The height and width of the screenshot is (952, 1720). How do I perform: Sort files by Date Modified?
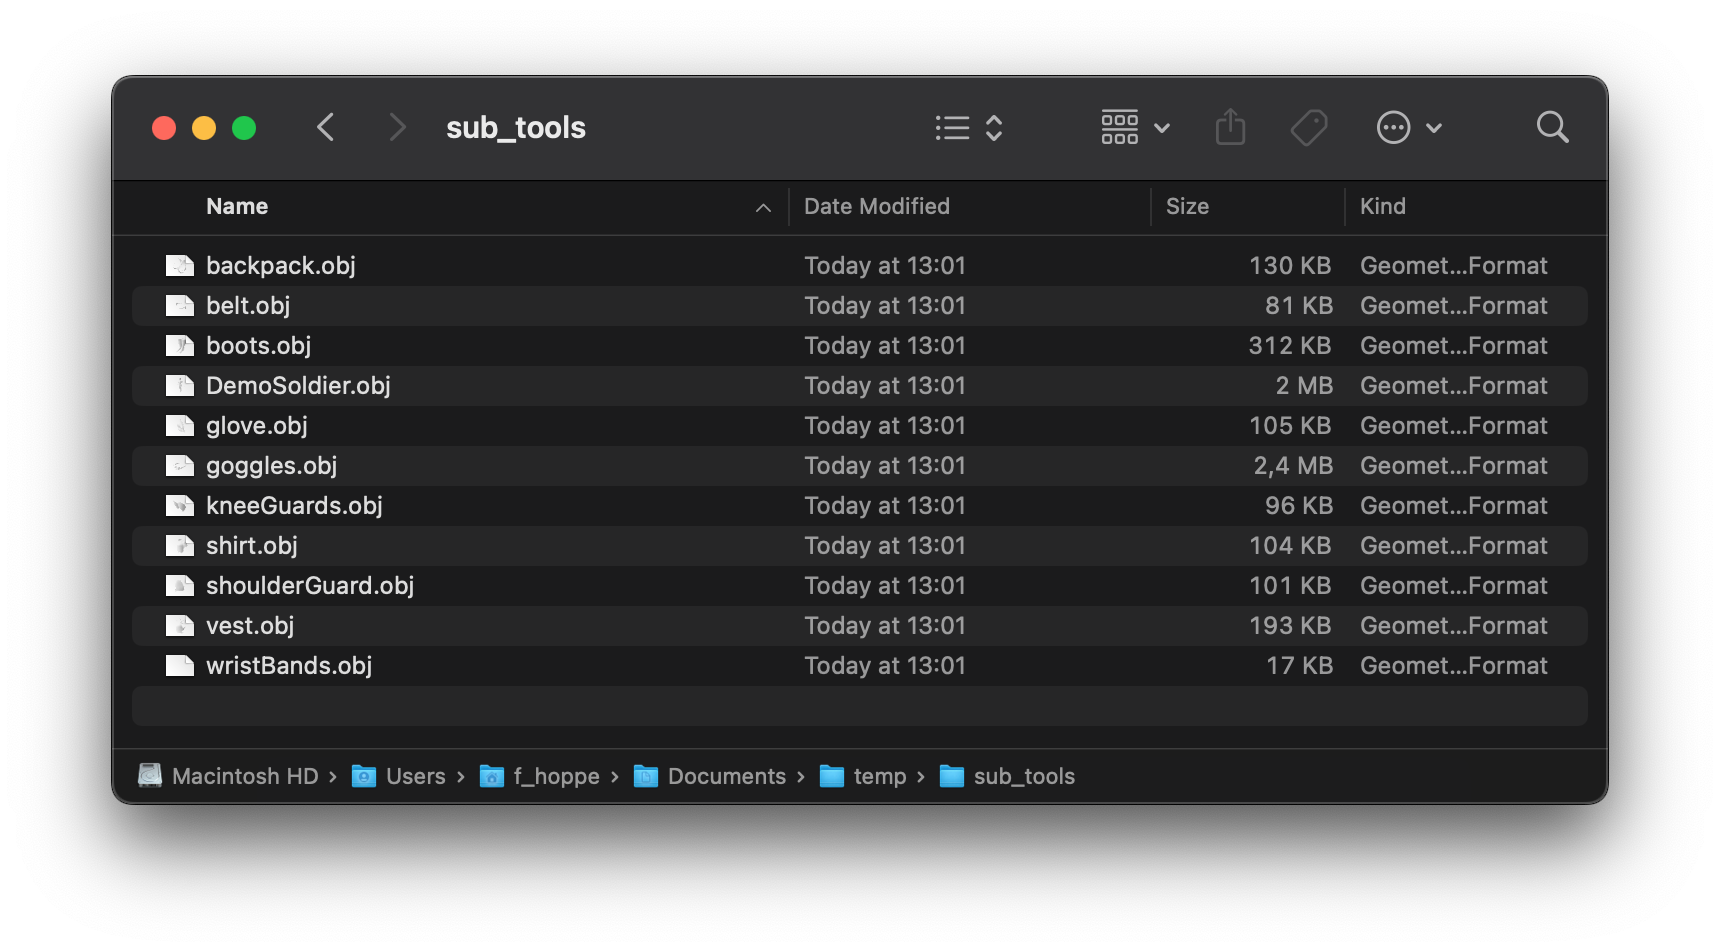877,206
